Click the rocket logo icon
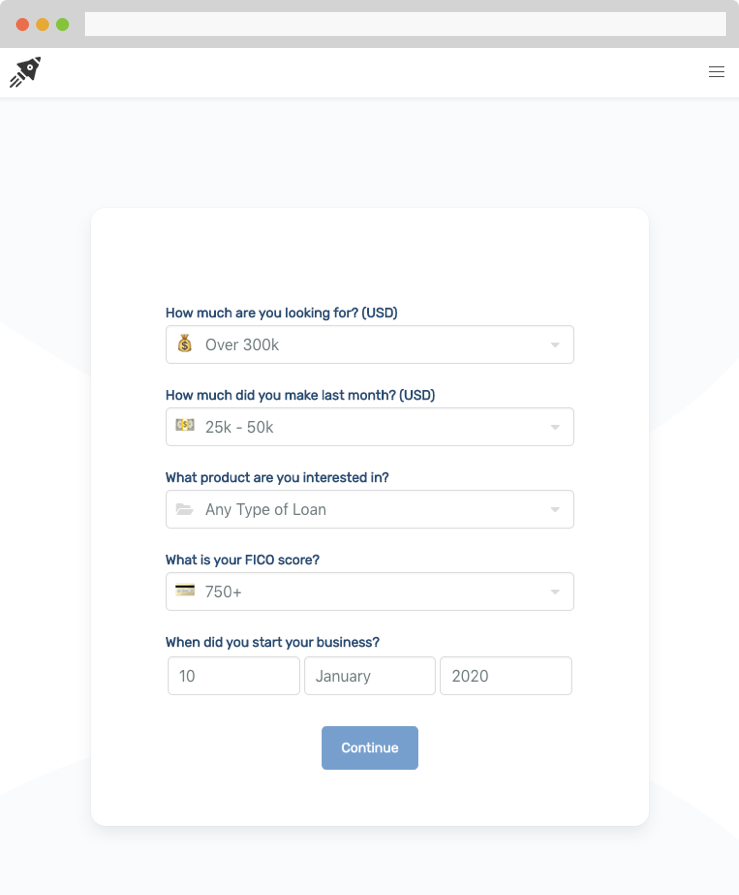Image resolution: width=739 pixels, height=895 pixels. click(25, 72)
